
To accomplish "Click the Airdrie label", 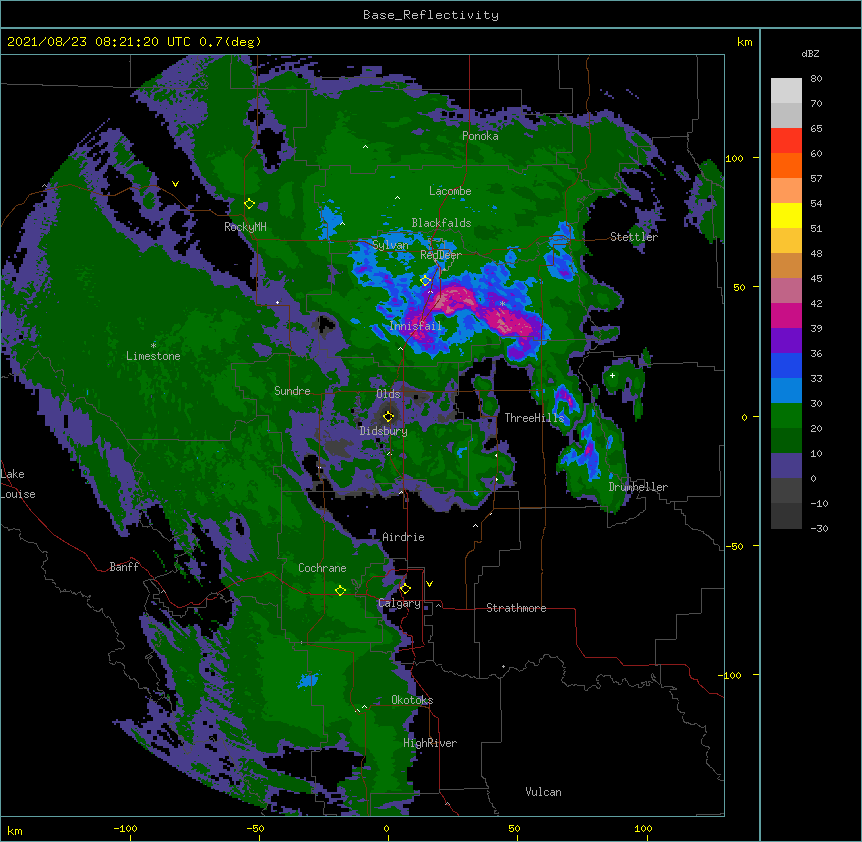I will click(404, 537).
